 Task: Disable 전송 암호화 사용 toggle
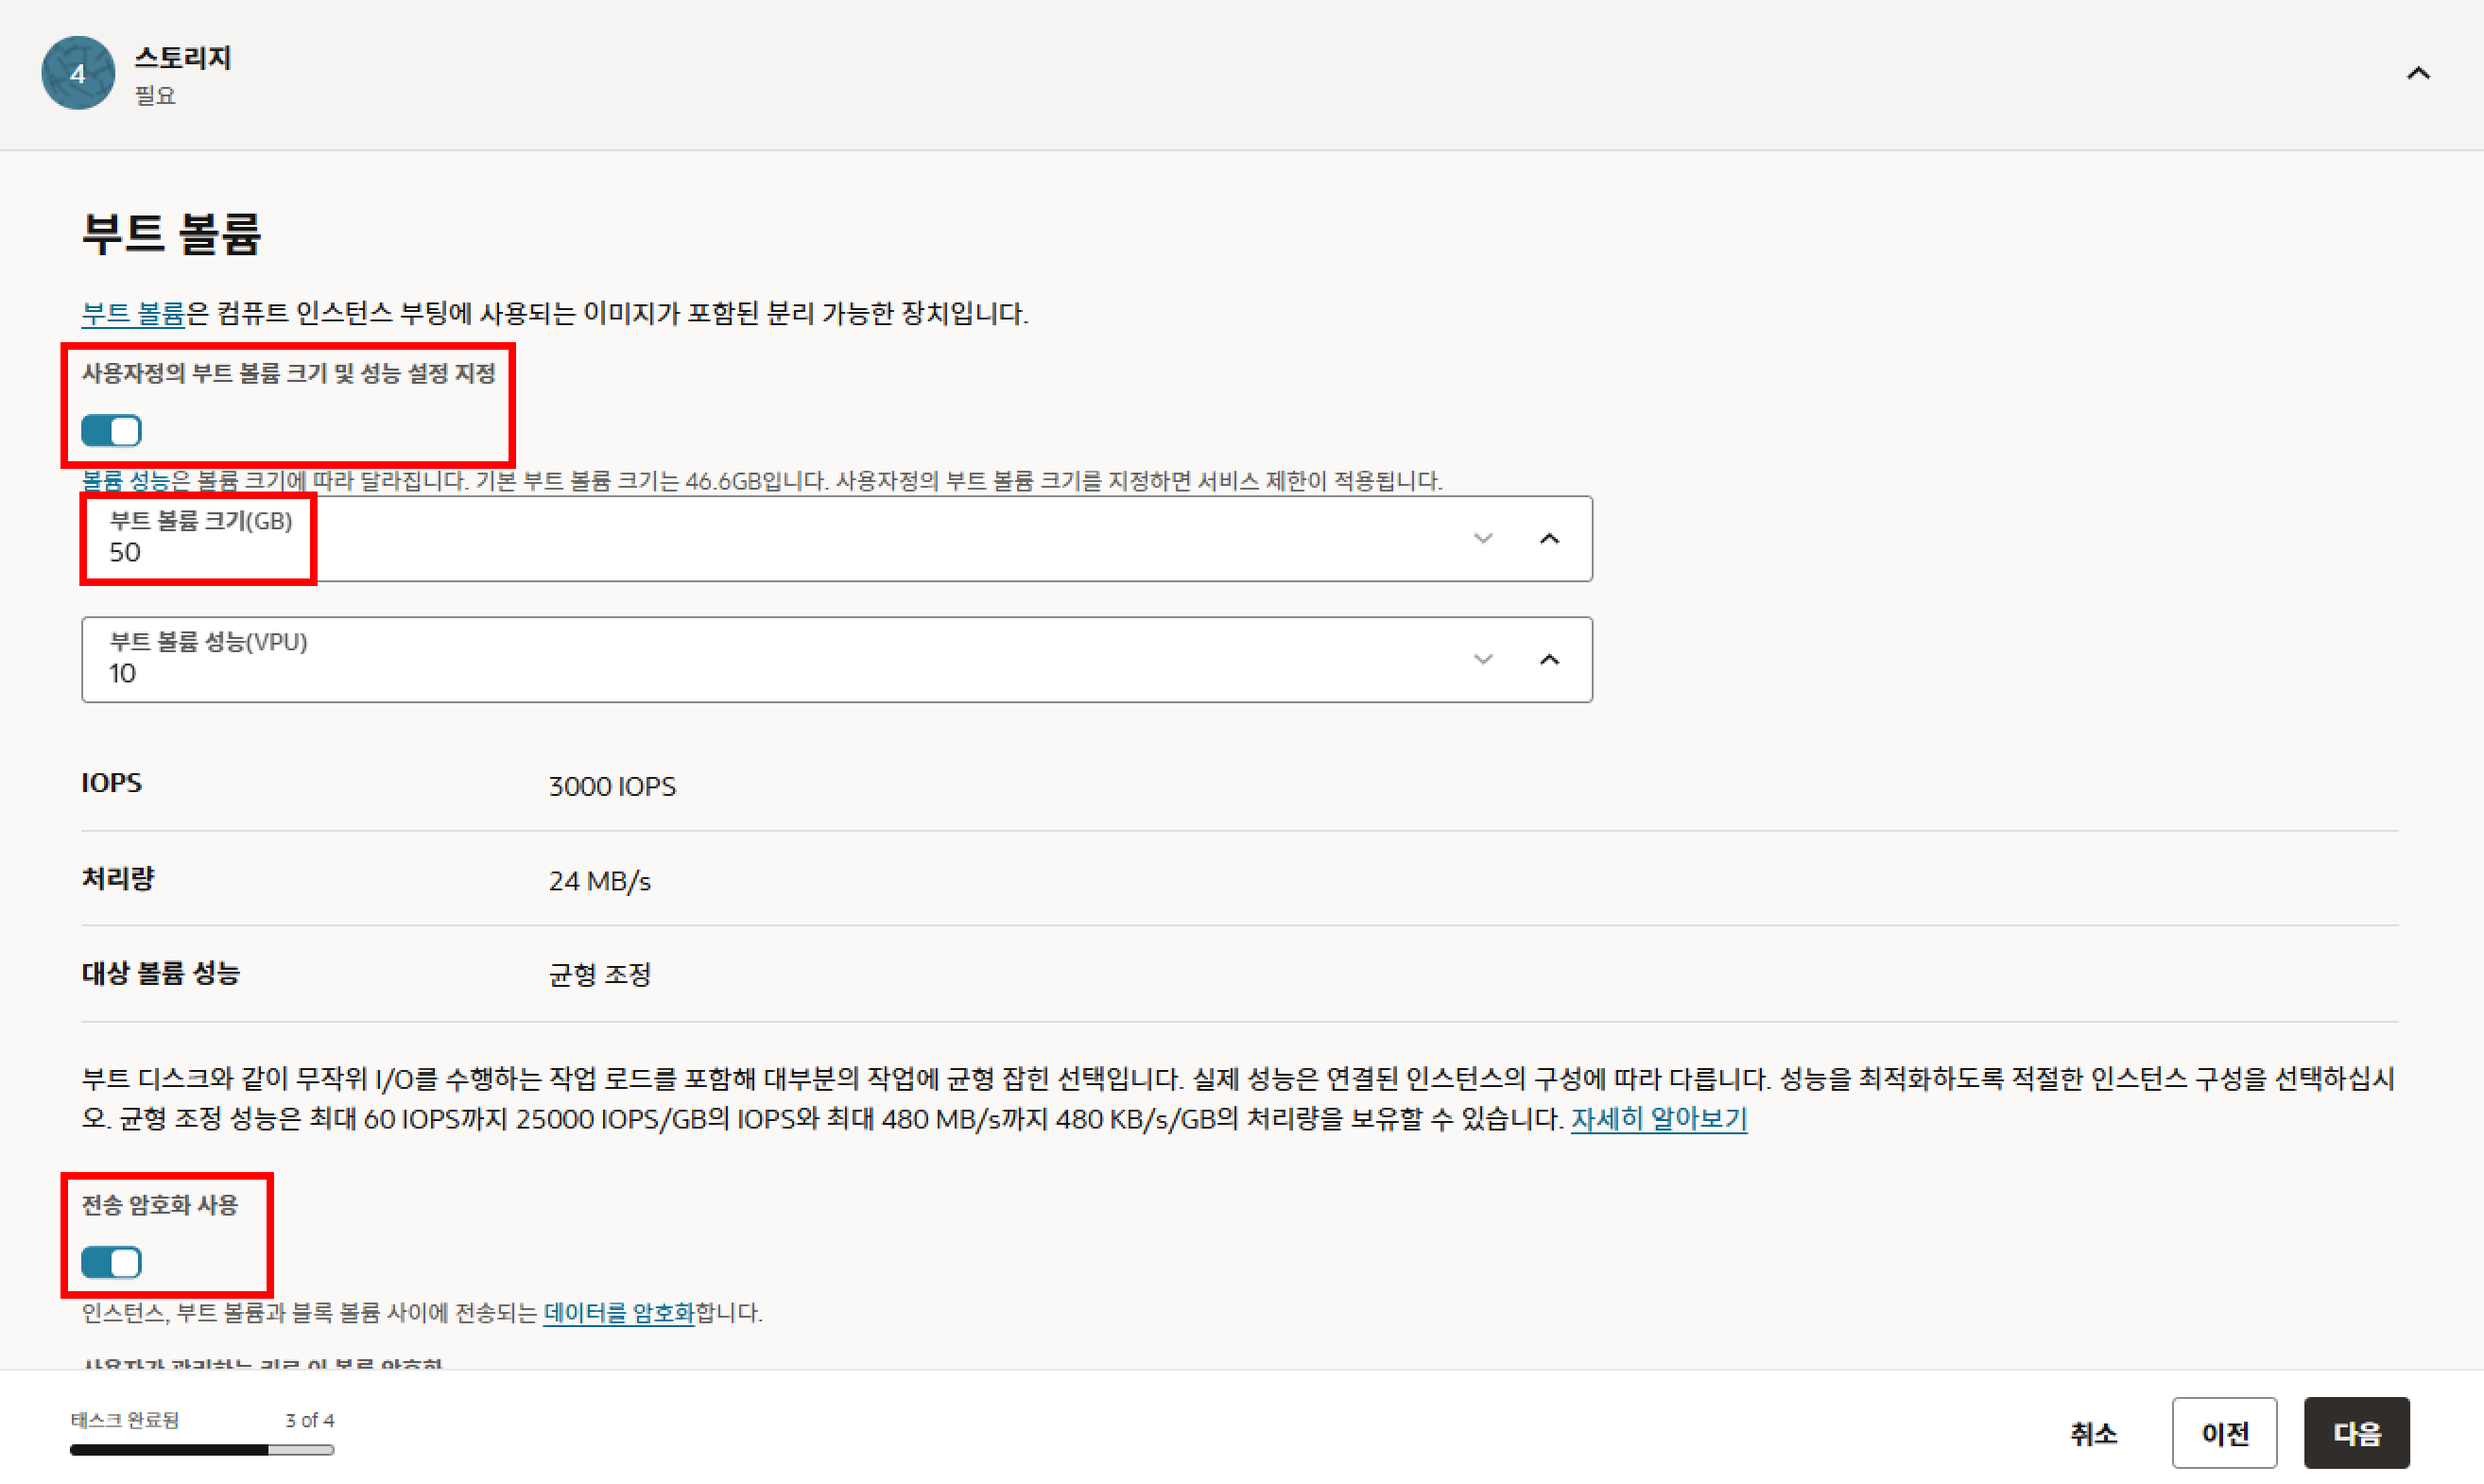coord(111,1263)
